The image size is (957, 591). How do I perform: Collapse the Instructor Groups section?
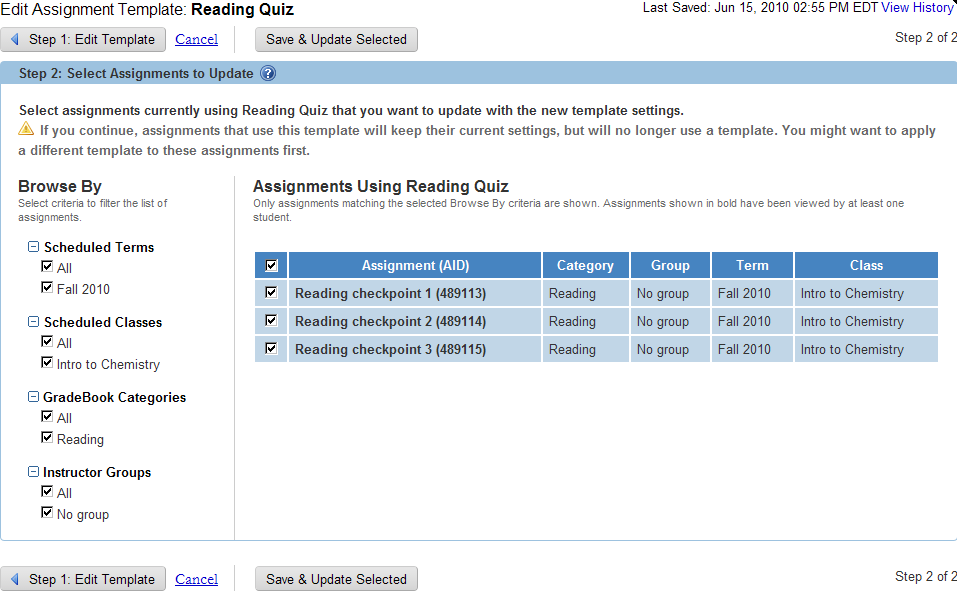coord(33,472)
